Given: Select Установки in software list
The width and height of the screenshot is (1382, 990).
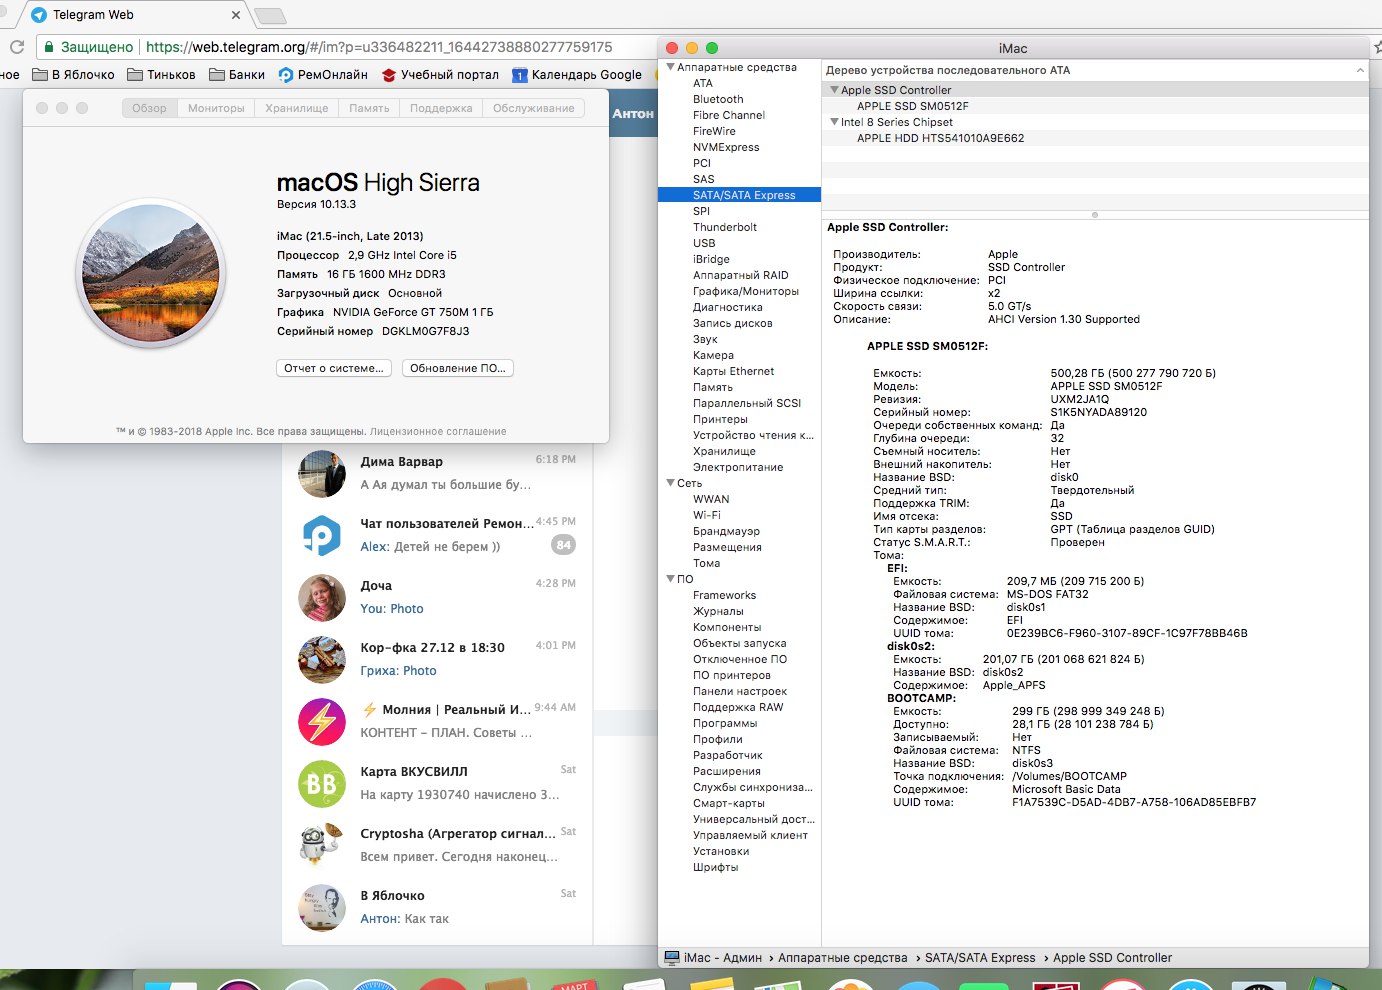Looking at the screenshot, I should click(x=721, y=851).
